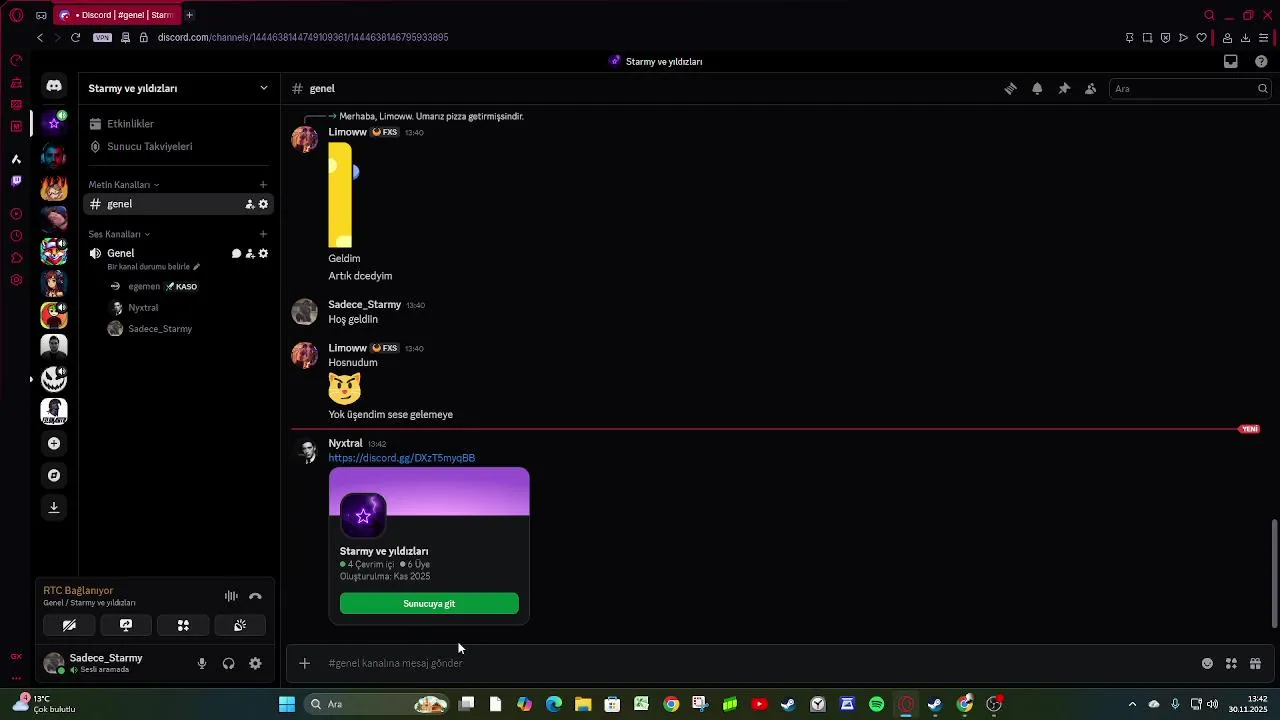Disconnect from voice call icon
This screenshot has width=1280, height=720.
(255, 596)
